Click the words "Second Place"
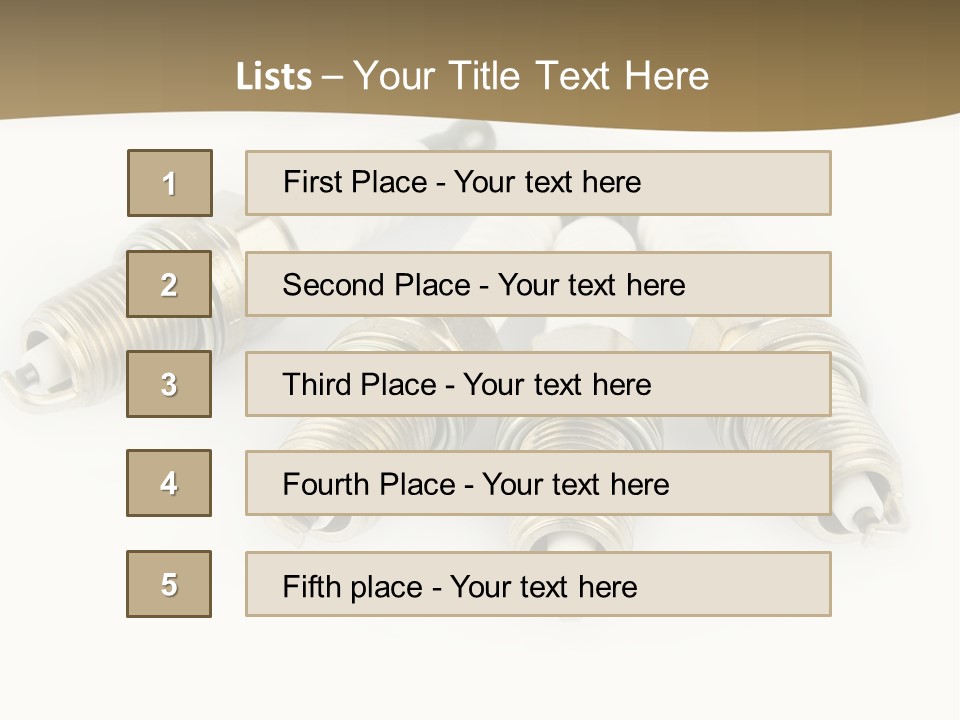 [x=375, y=285]
